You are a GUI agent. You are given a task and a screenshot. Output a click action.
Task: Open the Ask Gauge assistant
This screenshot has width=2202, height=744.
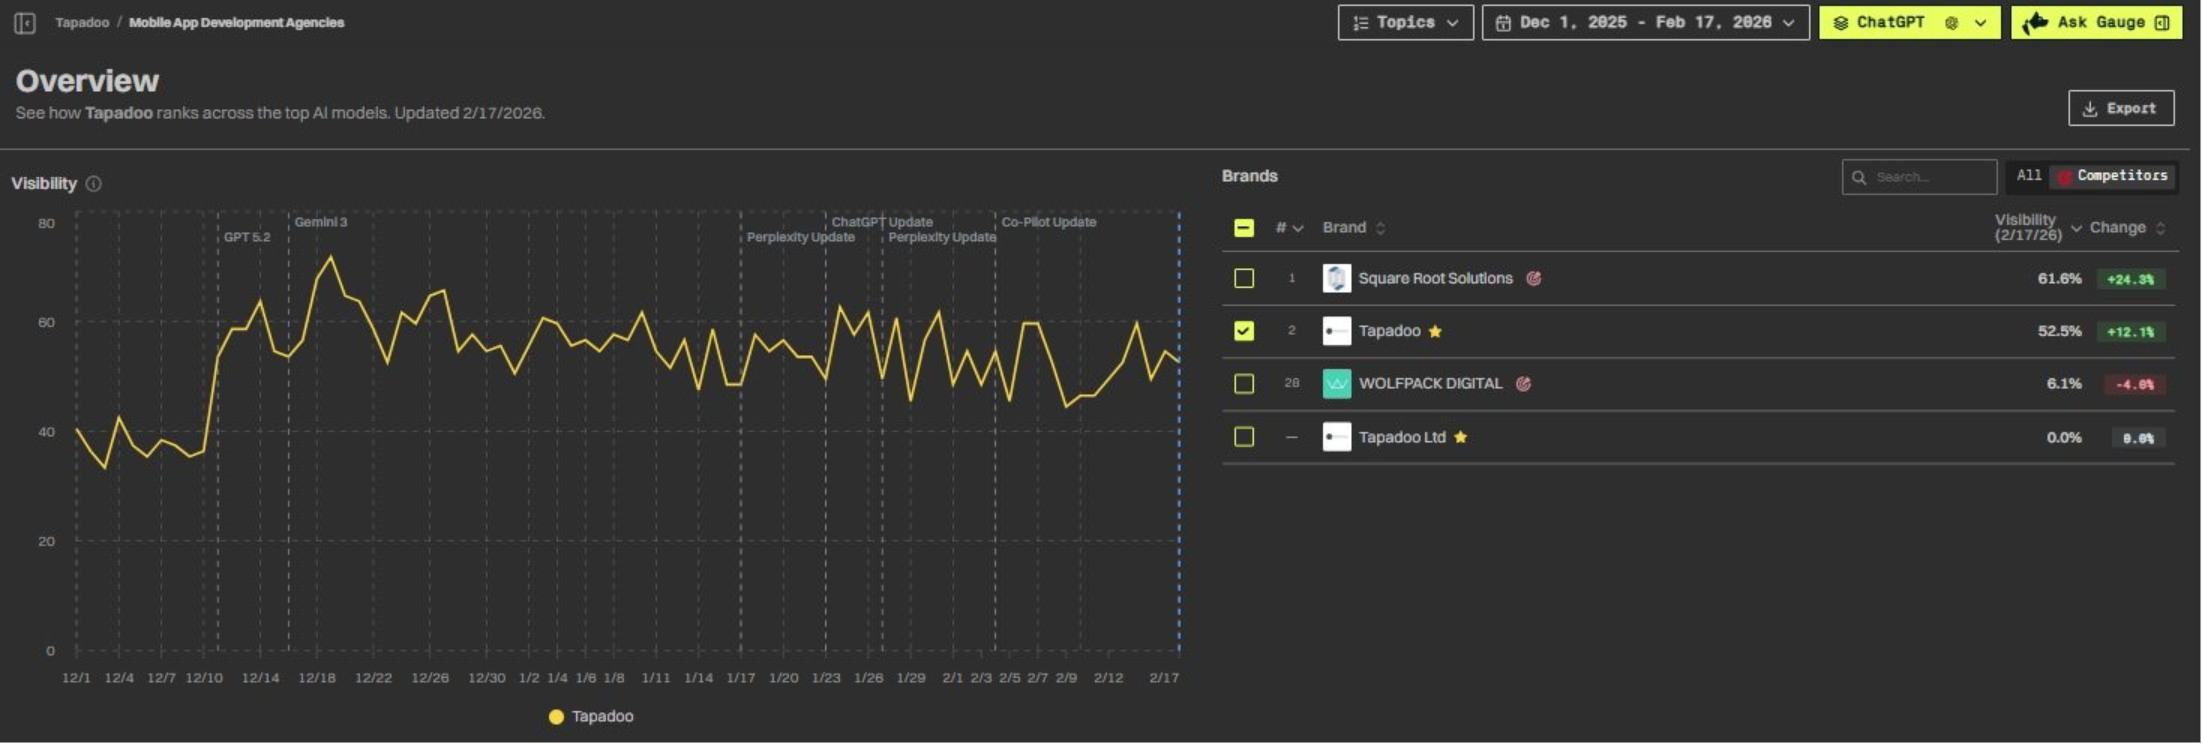click(2095, 23)
